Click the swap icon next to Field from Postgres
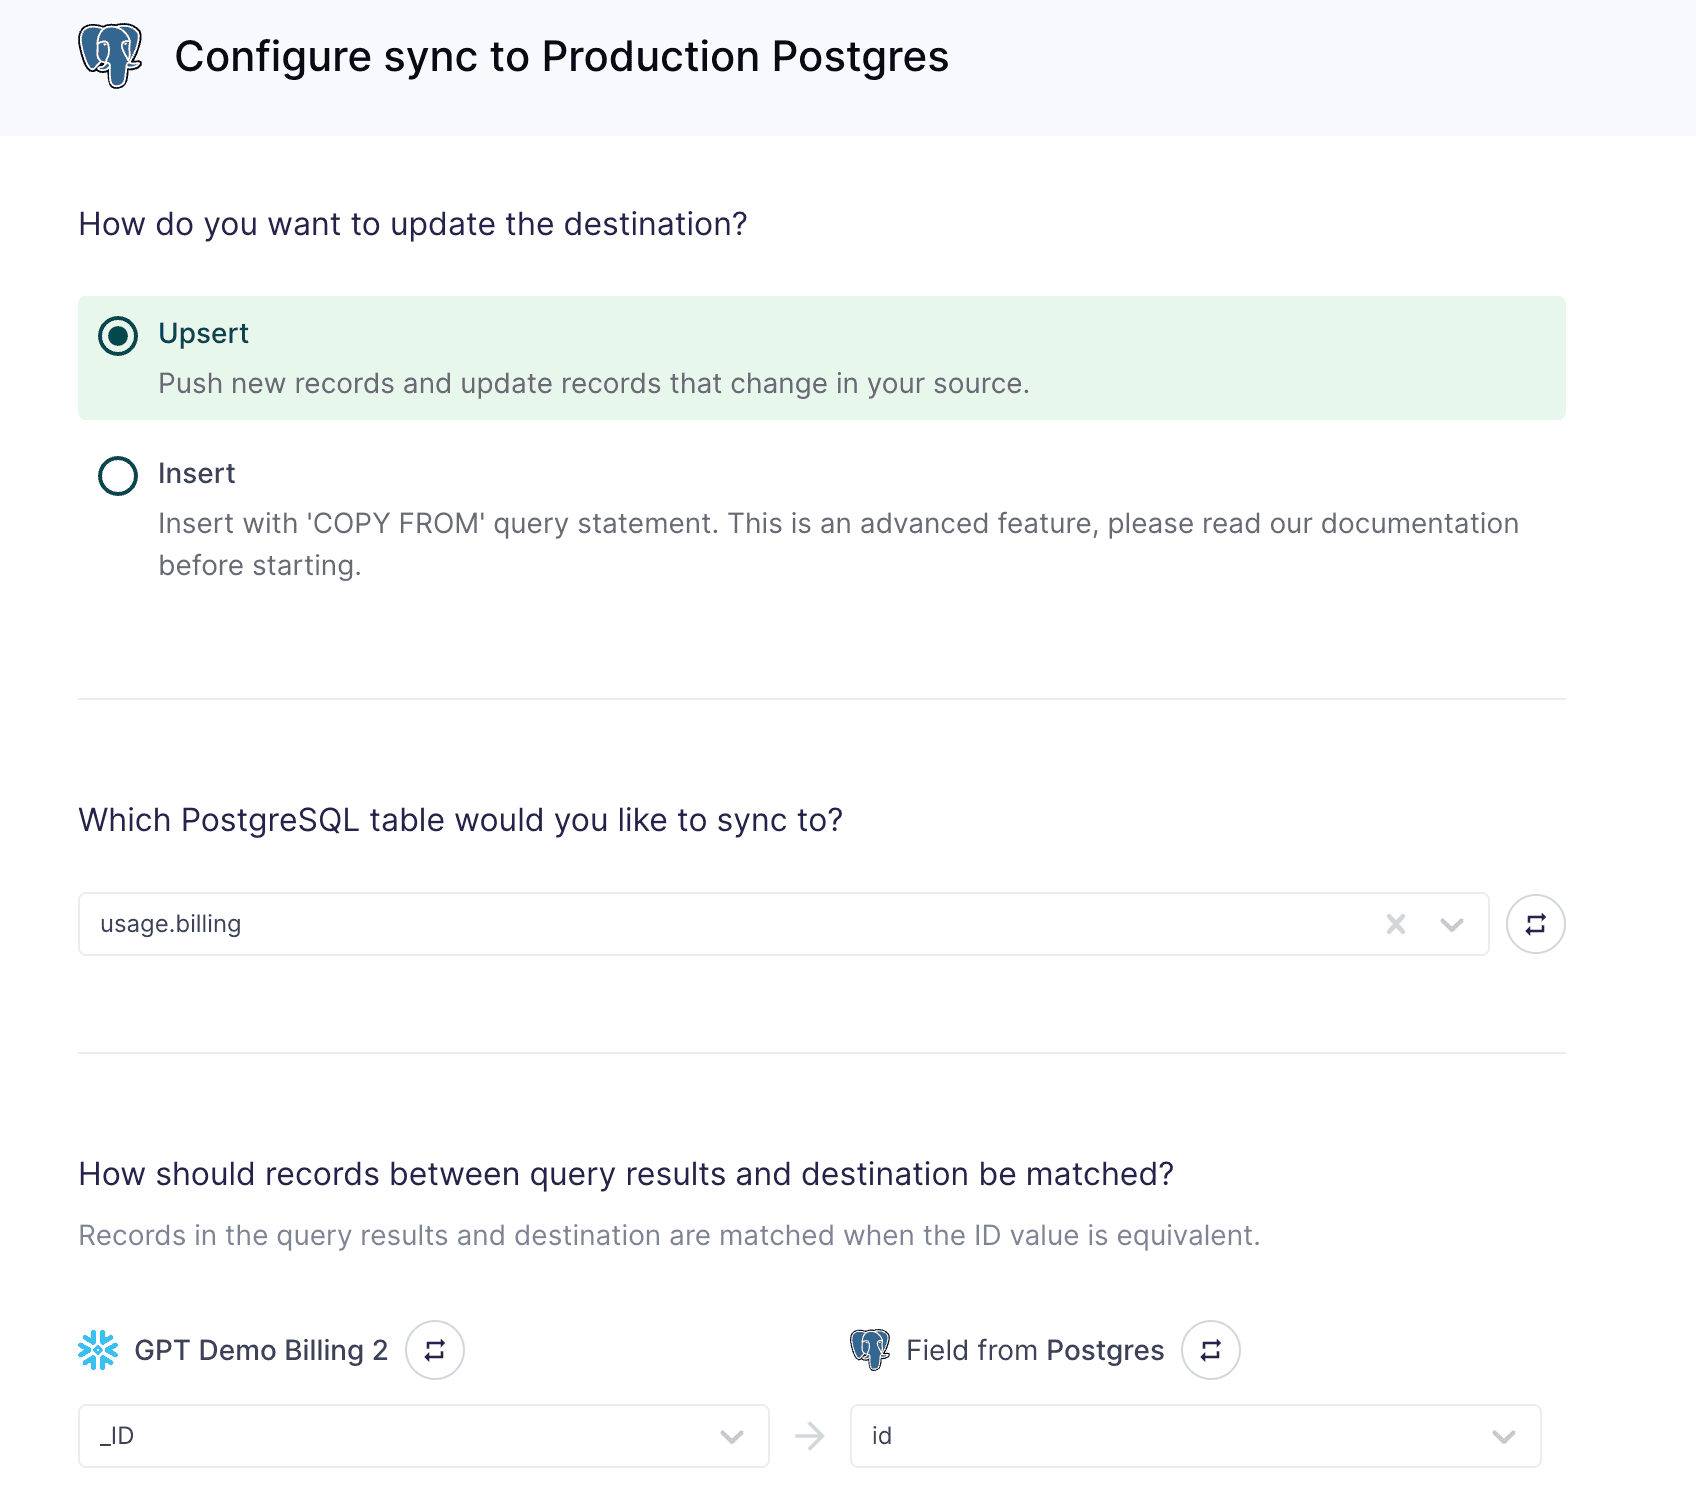 click(1210, 1349)
